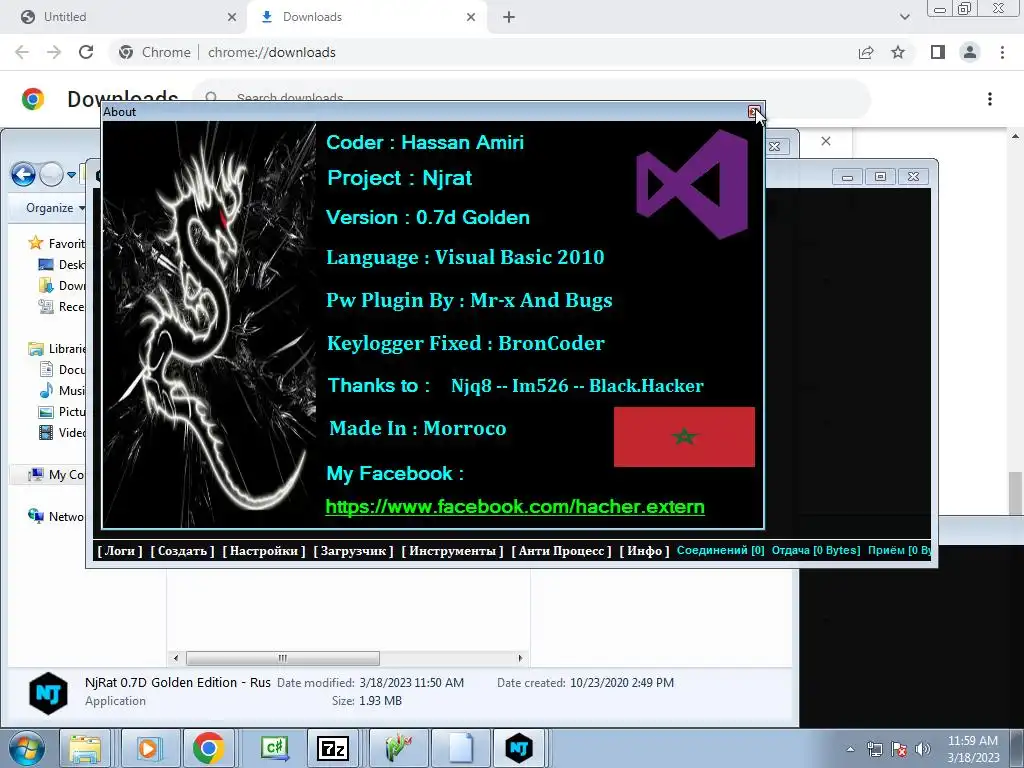1024x768 pixels.
Task: Go forward in Chrome
Action: pos(54,52)
